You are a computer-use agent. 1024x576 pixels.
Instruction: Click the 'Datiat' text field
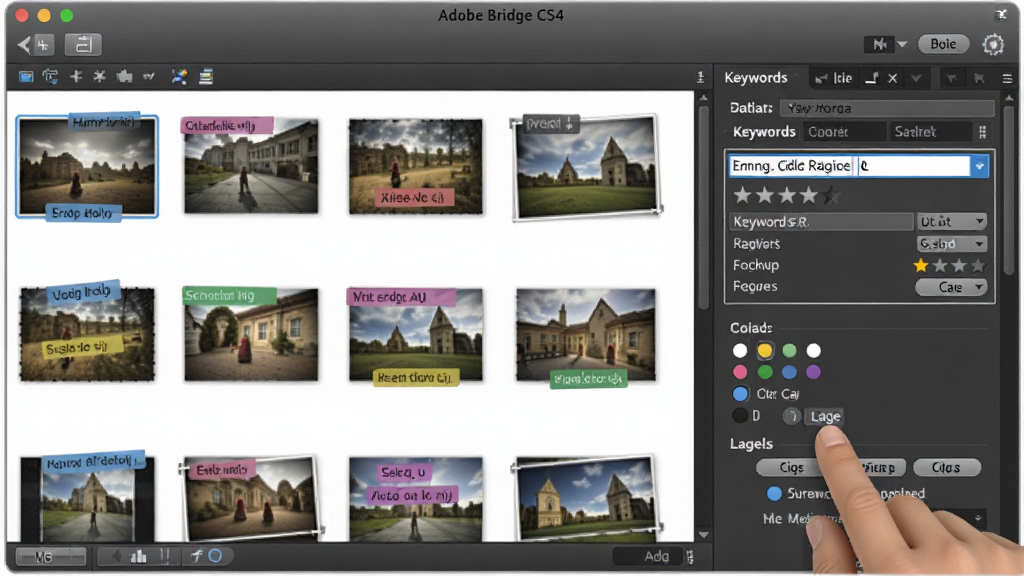click(x=887, y=108)
